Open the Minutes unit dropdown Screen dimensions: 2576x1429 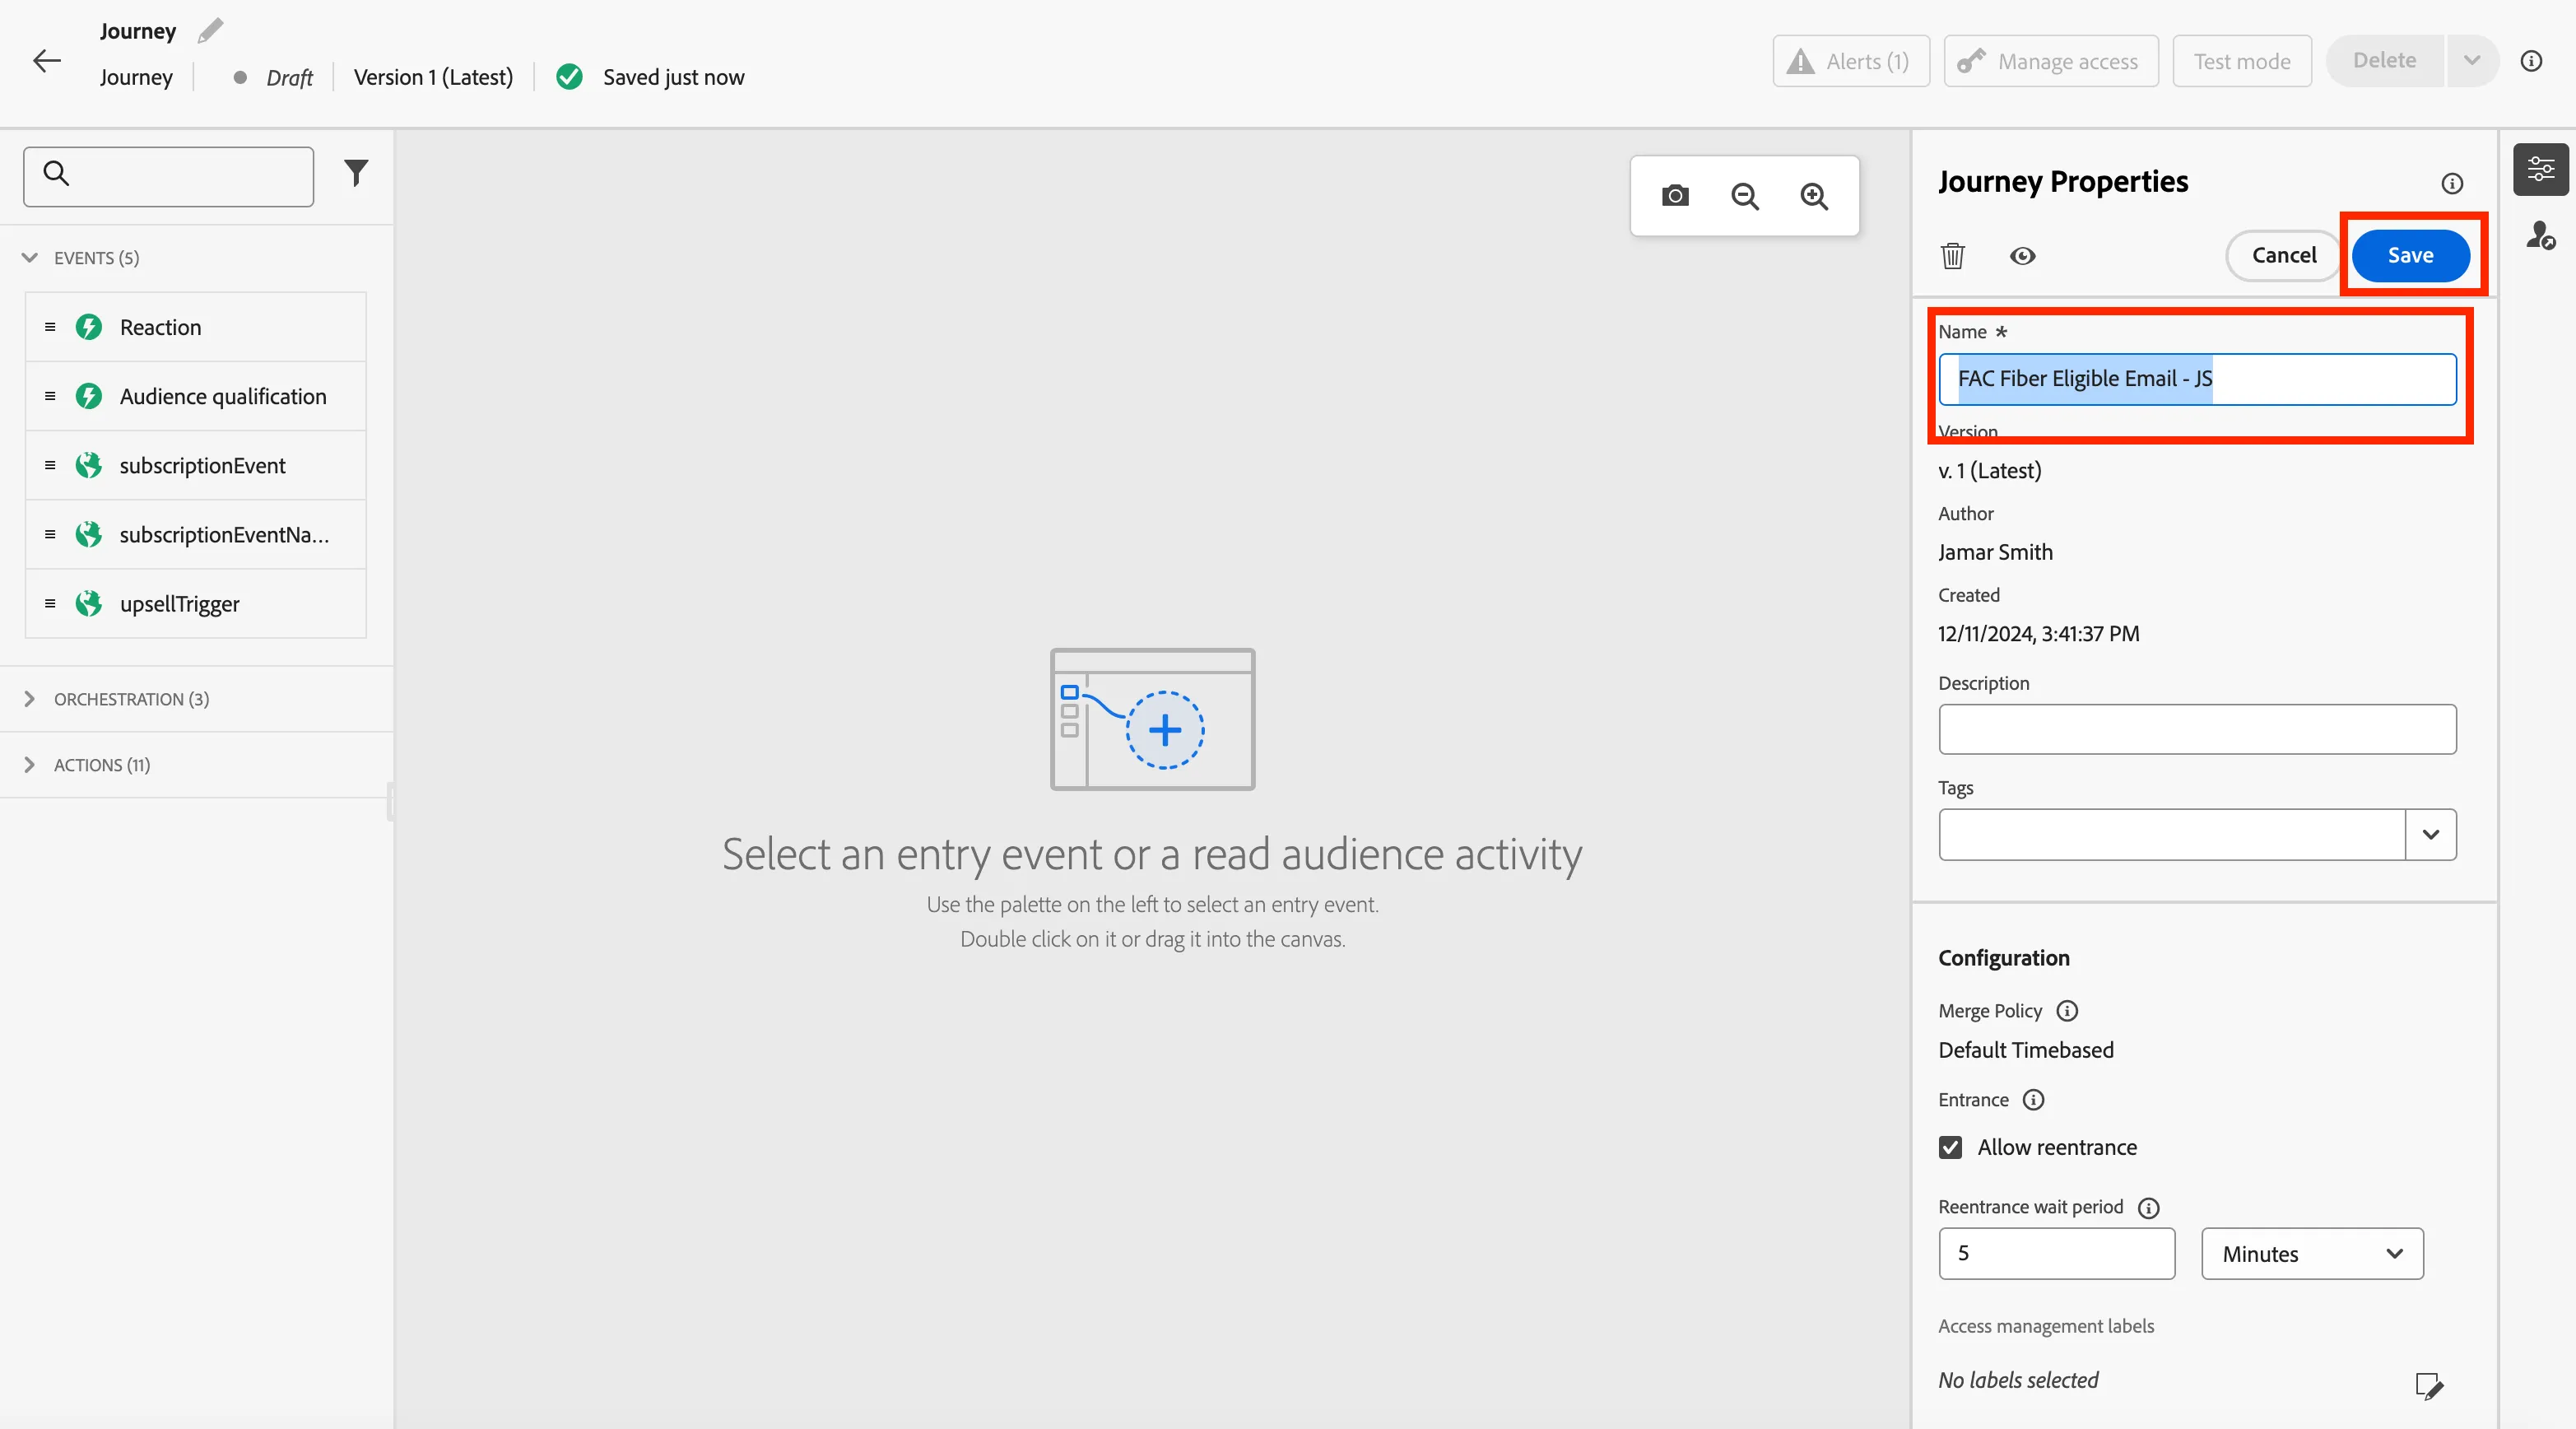2312,1254
